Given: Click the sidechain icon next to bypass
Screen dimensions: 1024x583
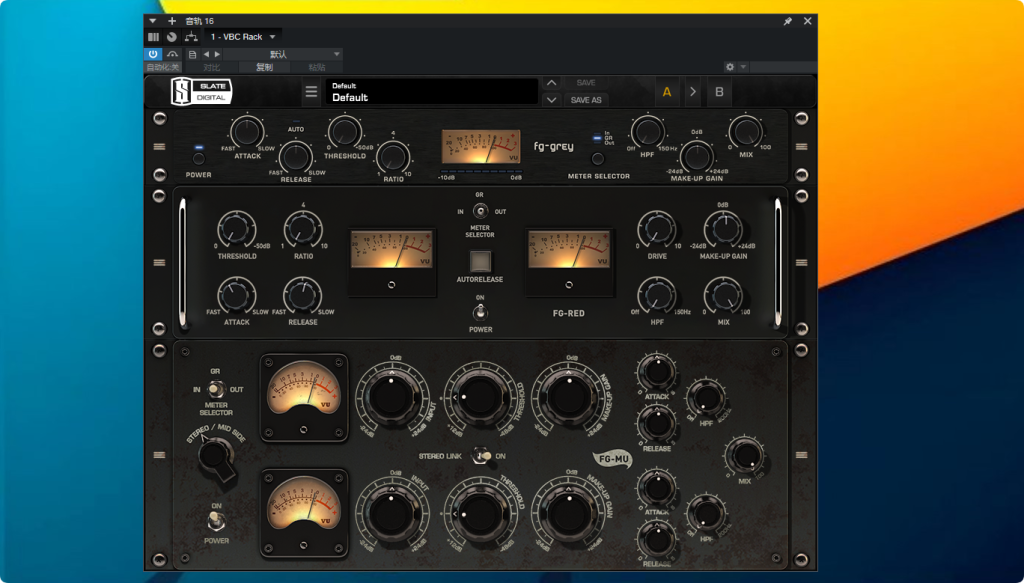Looking at the screenshot, I should [x=172, y=54].
